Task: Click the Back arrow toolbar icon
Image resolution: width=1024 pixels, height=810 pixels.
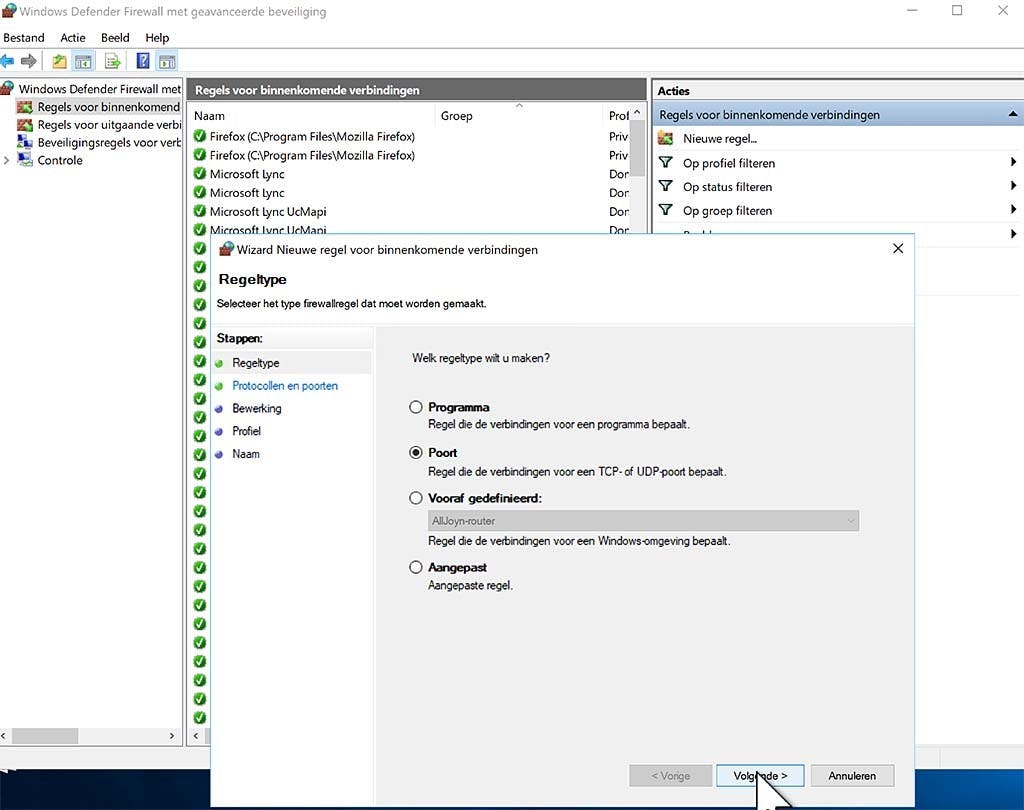Action: tap(7, 61)
